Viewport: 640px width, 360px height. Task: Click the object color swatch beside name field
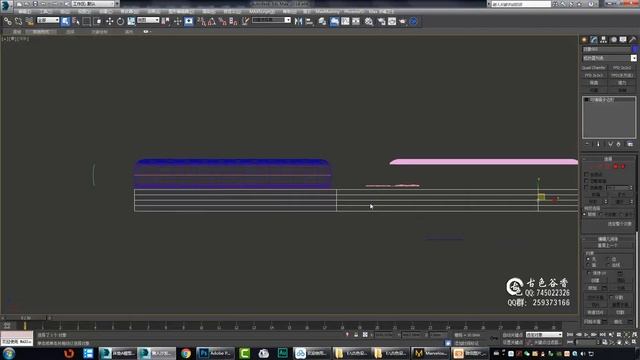[x=634, y=49]
